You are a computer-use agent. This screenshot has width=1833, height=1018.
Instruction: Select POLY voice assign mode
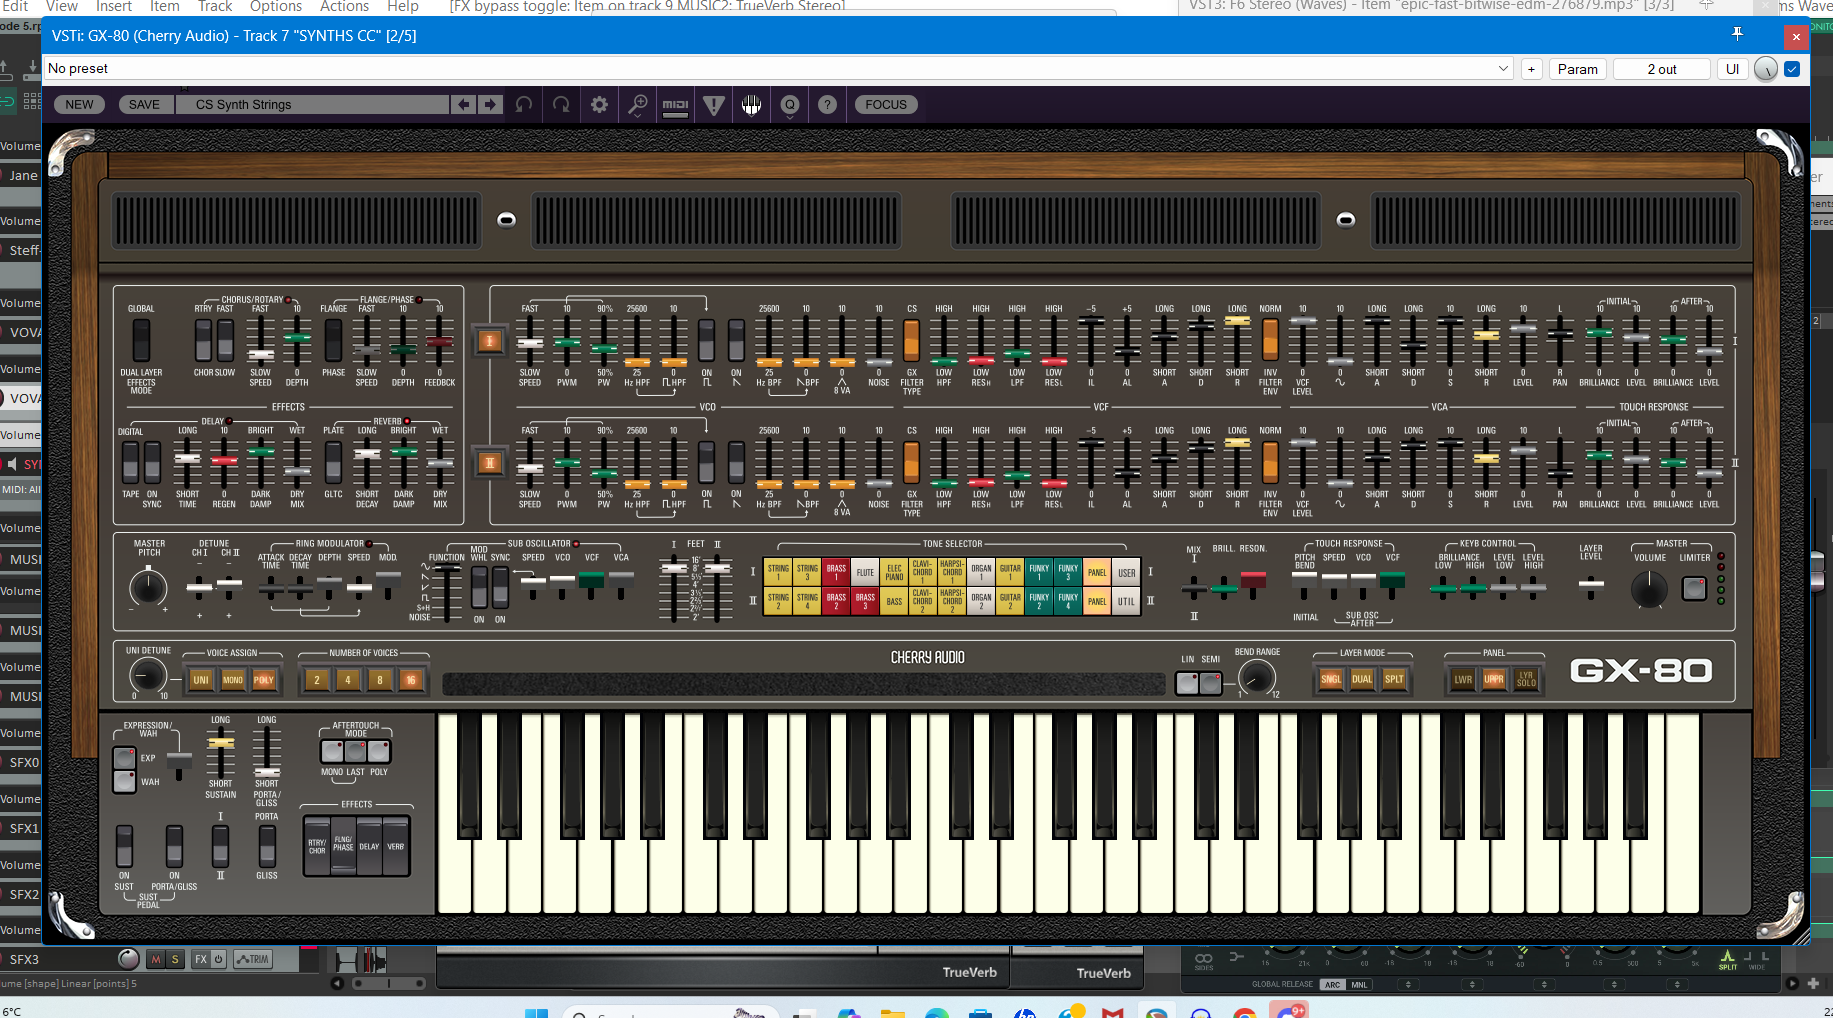264,680
